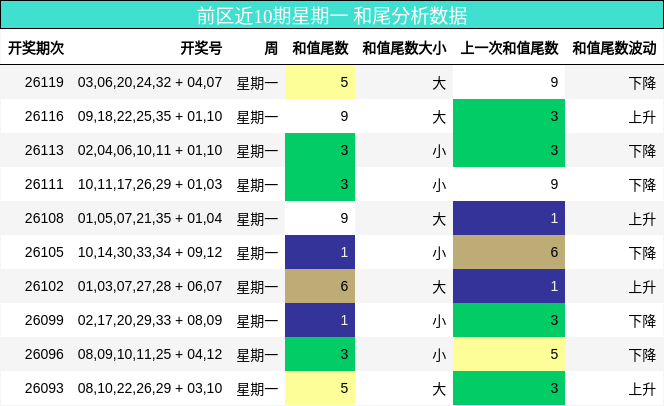
Task: Select numbers 03,06,20,24,32 + 04,07
Action: [x=150, y=82]
